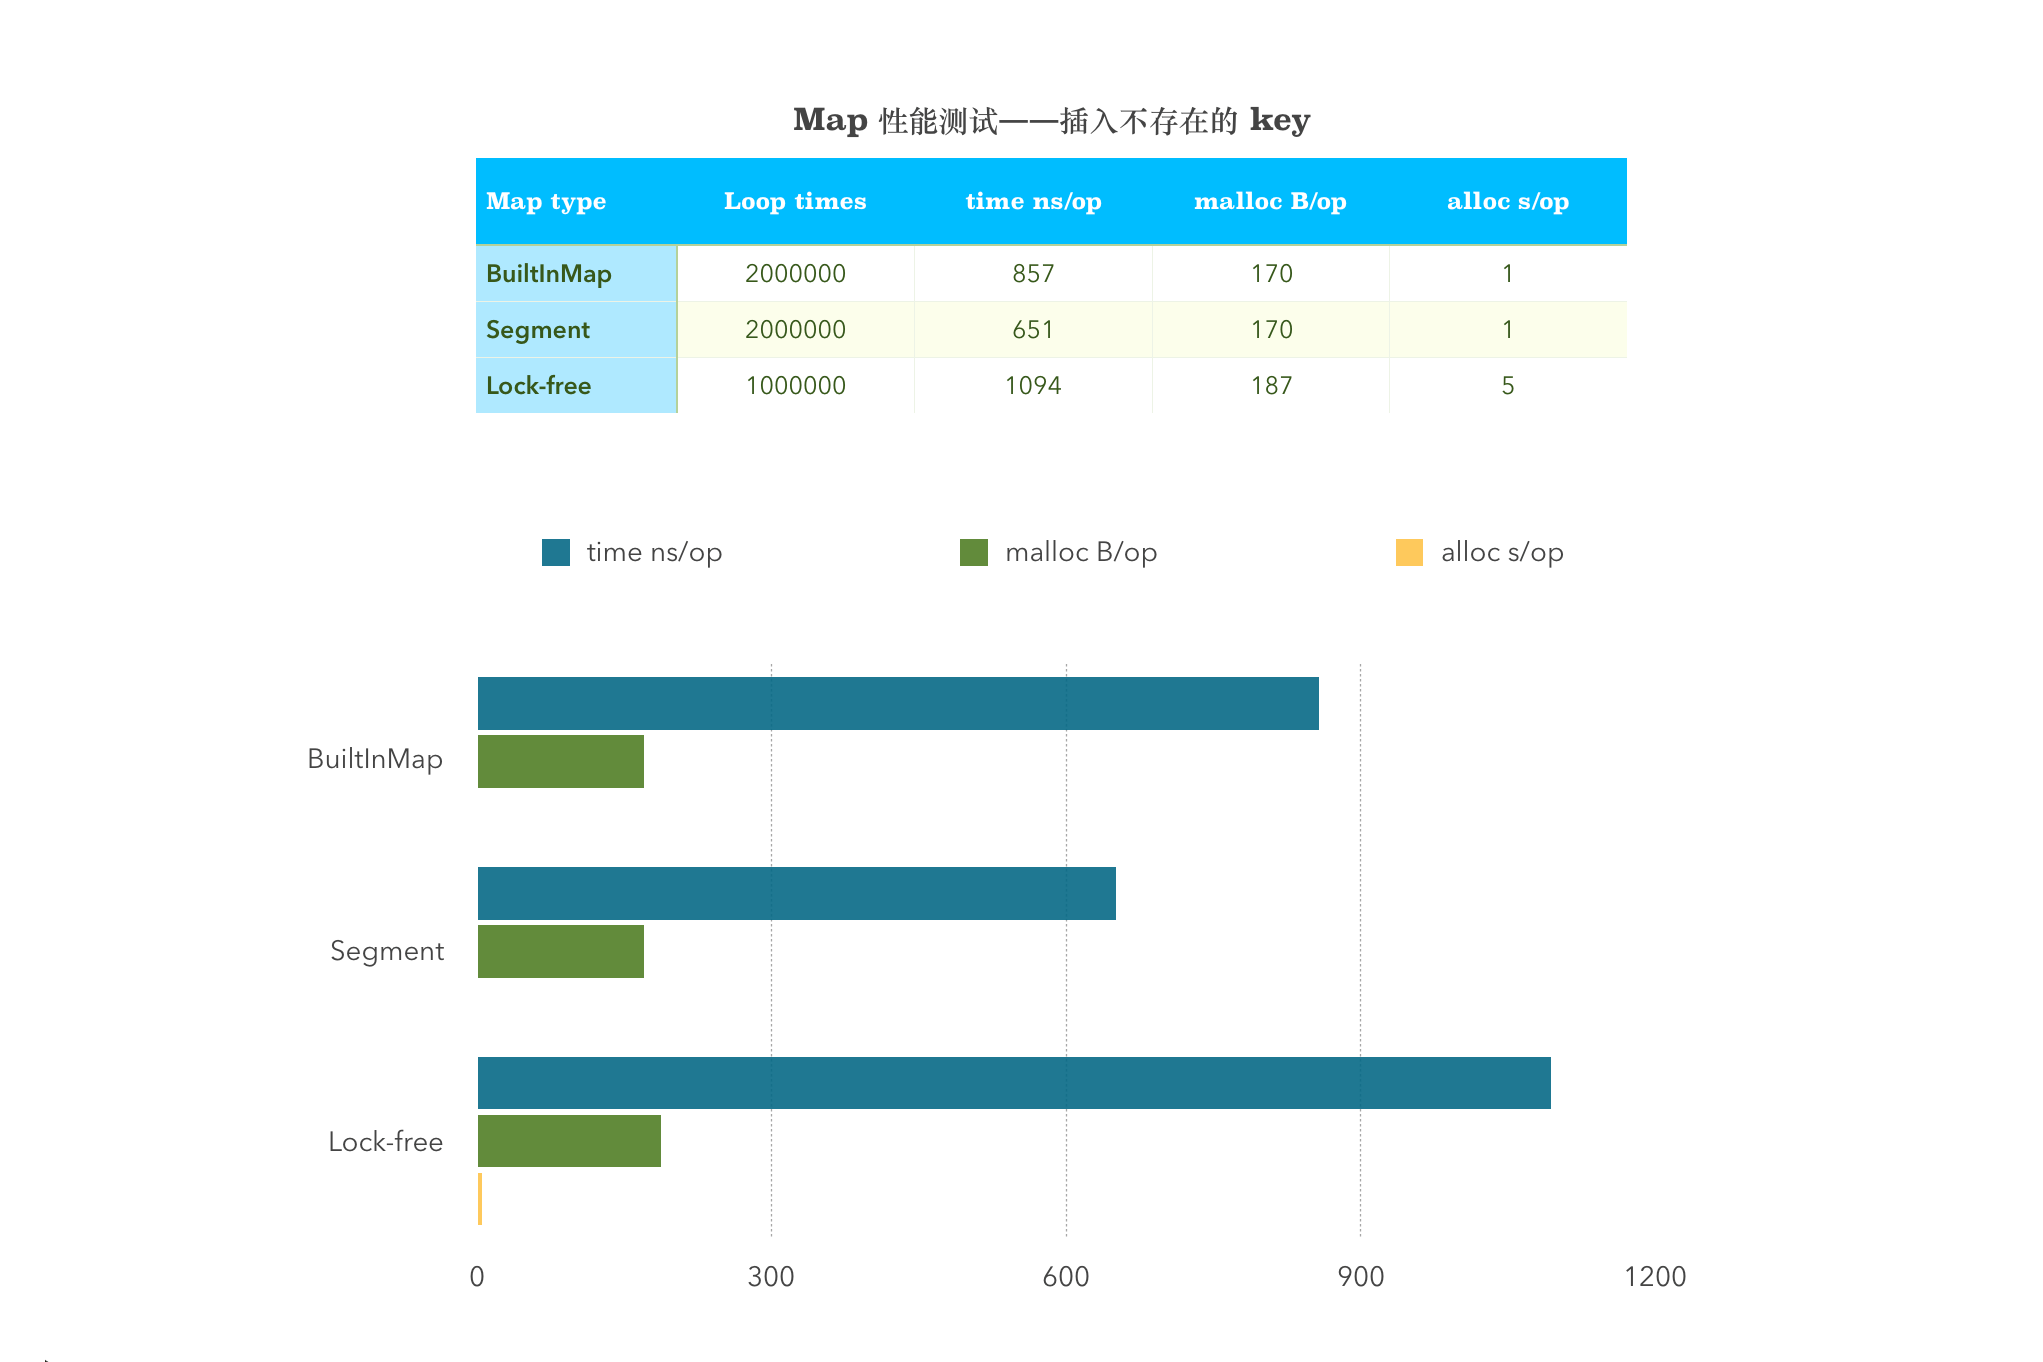Screen dimensions: 2043x1362
Task: Click the BuiltInMap time bar in chart
Action: coord(898,703)
